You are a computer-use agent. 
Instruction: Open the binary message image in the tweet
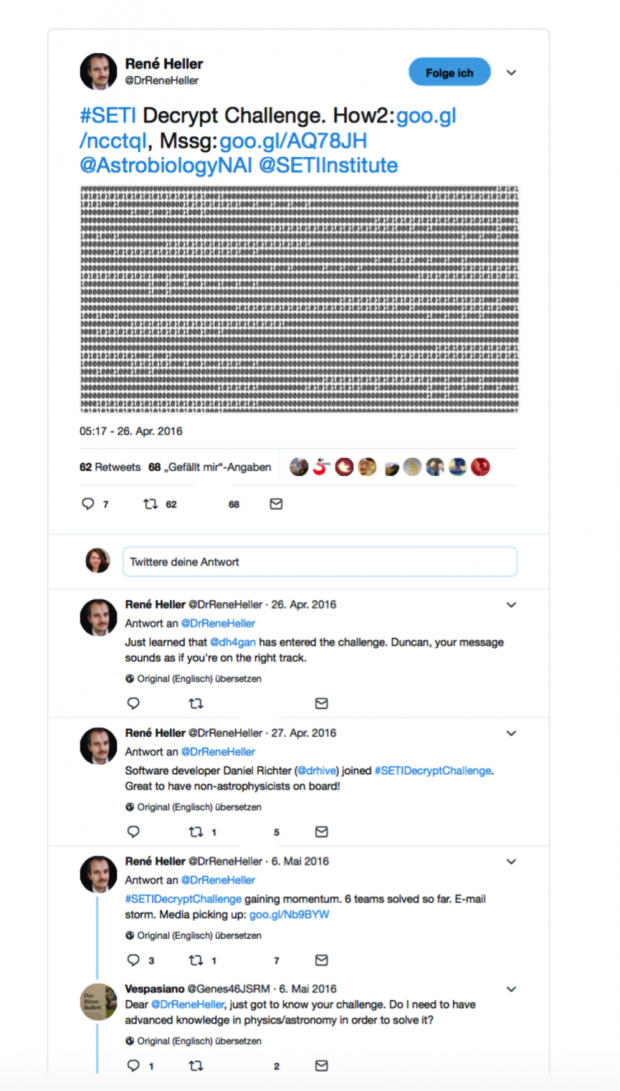tap(299, 299)
